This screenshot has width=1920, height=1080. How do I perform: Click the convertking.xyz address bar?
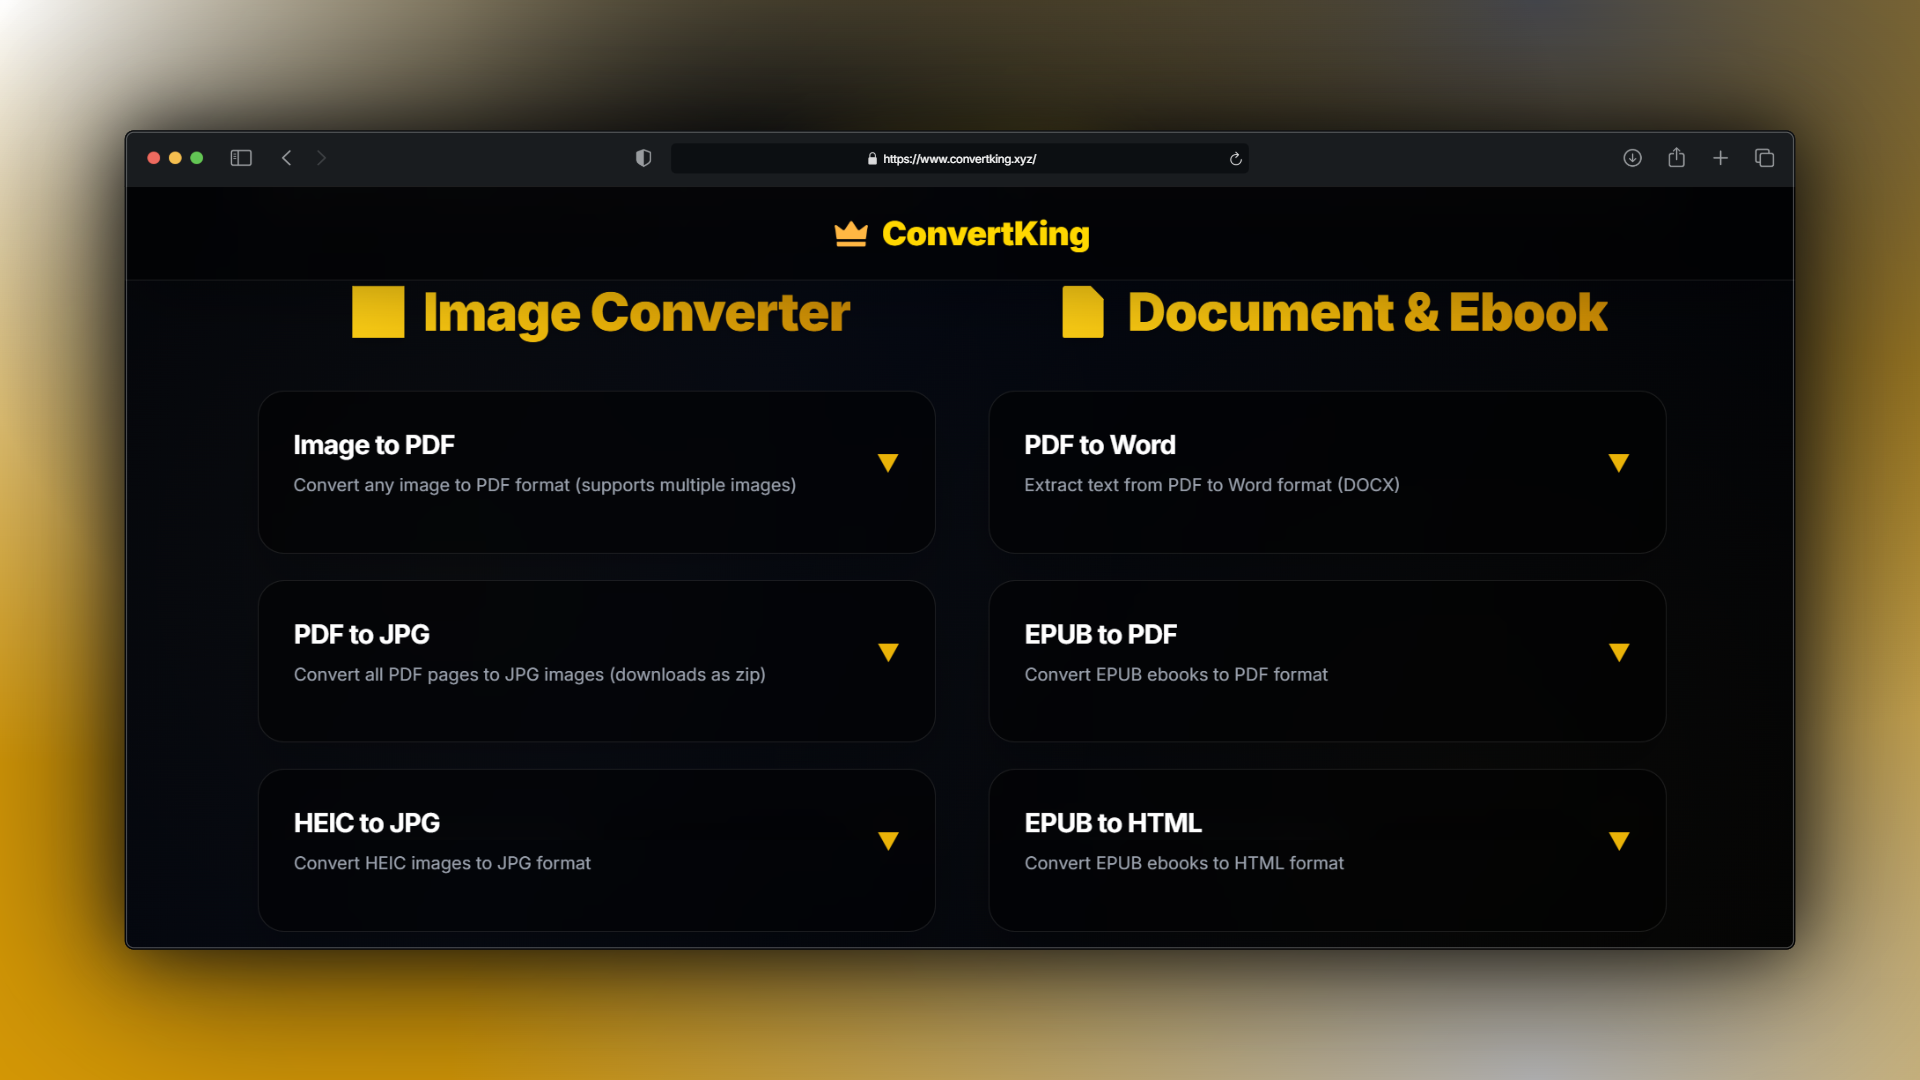pos(958,159)
